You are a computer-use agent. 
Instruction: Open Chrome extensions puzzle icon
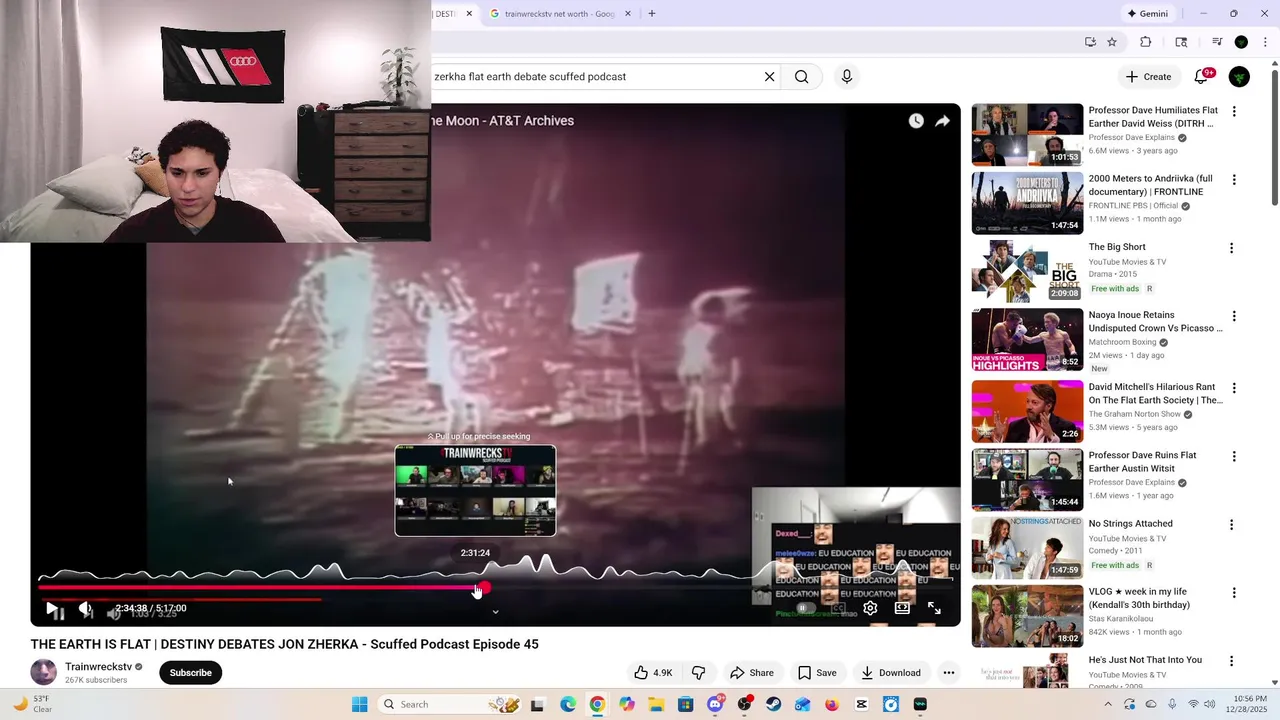pos(1146,42)
